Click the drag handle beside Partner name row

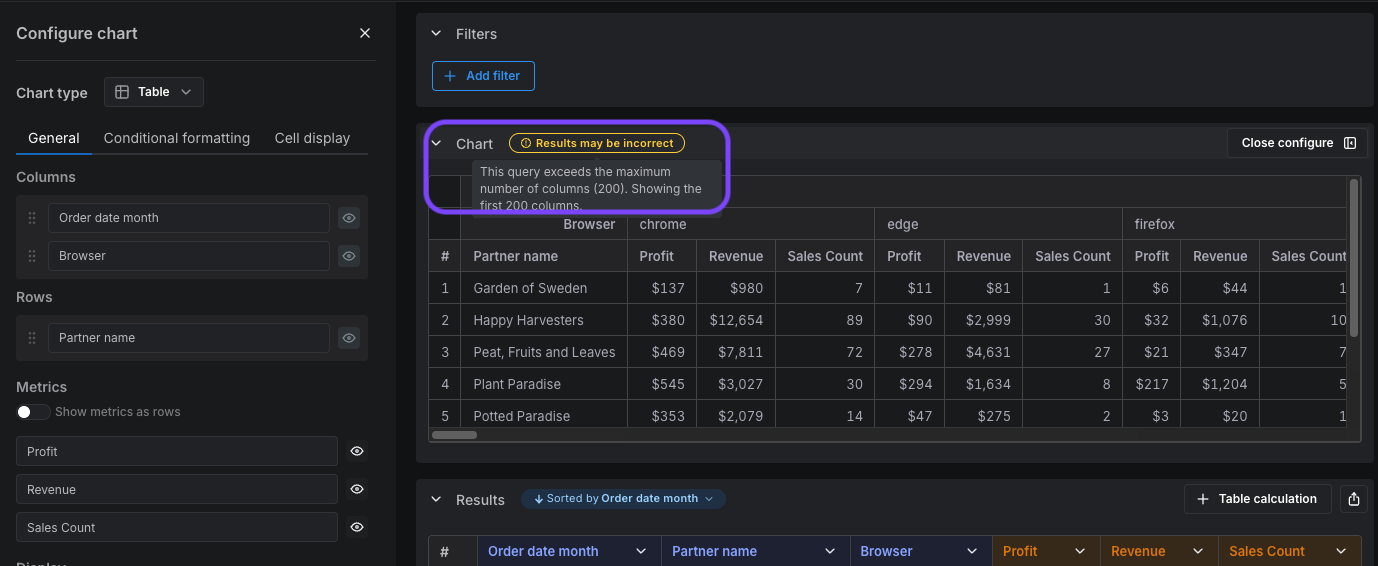coord(32,338)
